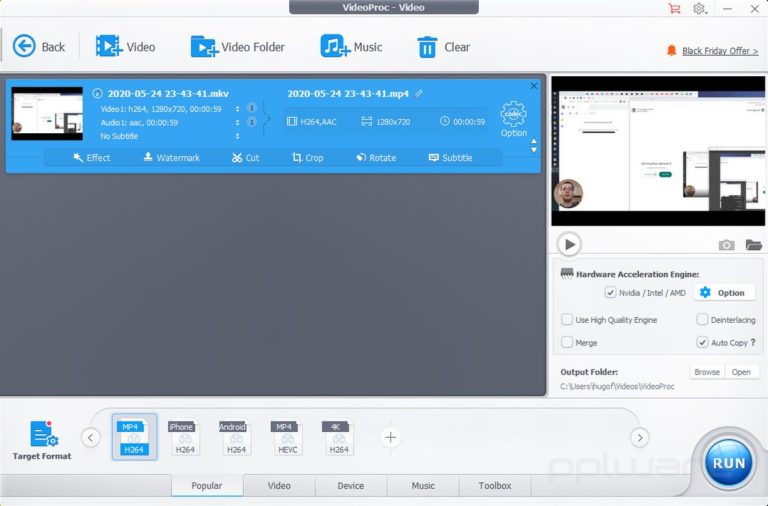768x506 pixels.
Task: Select the MP4 H264 format
Action: pyautogui.click(x=134, y=437)
